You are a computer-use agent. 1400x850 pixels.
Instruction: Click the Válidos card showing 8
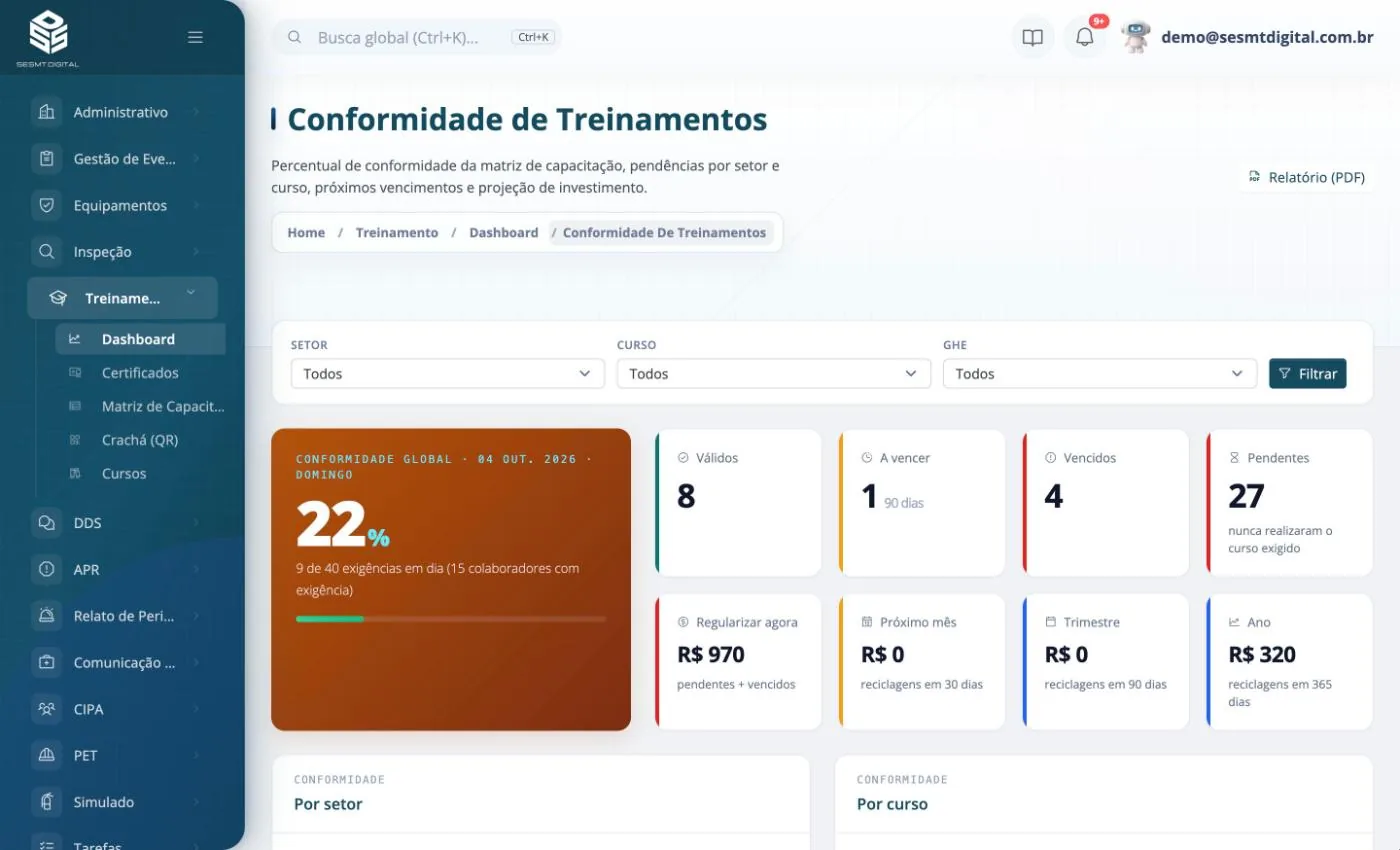[738, 503]
